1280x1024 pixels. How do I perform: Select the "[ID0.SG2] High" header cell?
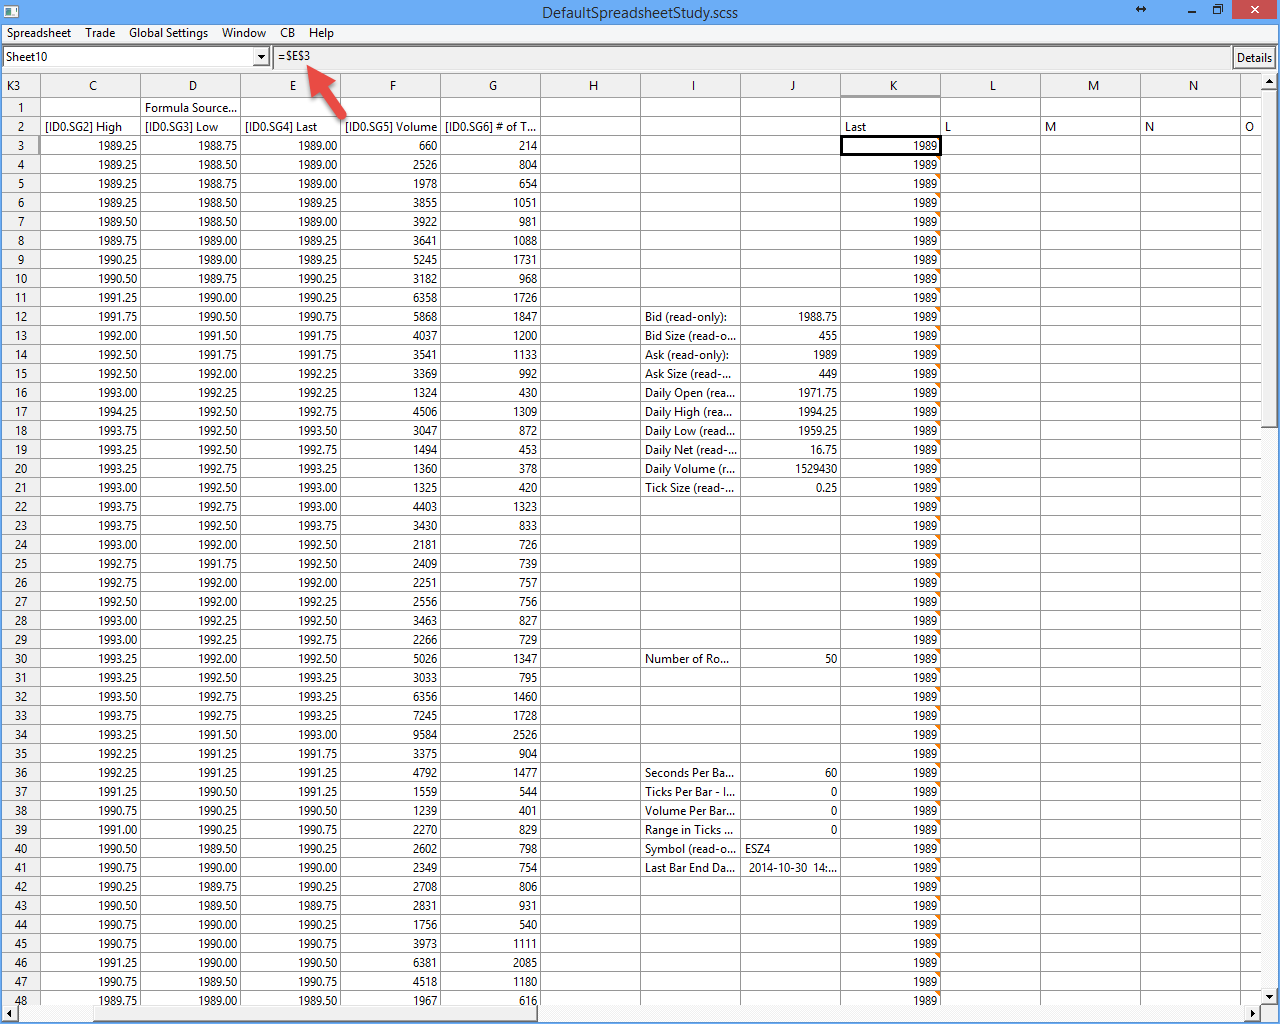(x=91, y=127)
